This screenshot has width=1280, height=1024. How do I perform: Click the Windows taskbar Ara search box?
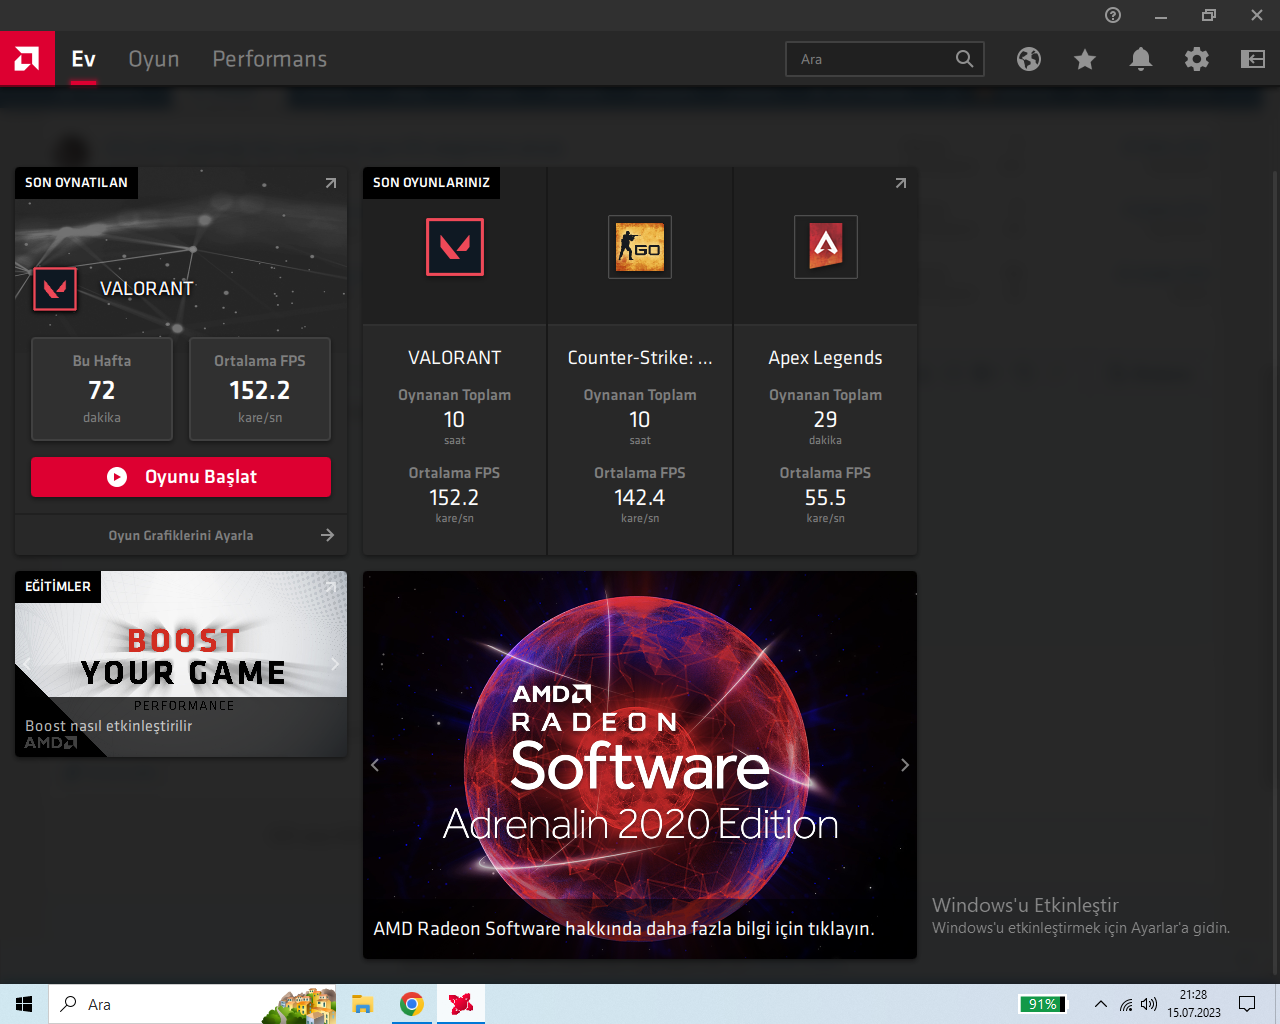point(193,1004)
